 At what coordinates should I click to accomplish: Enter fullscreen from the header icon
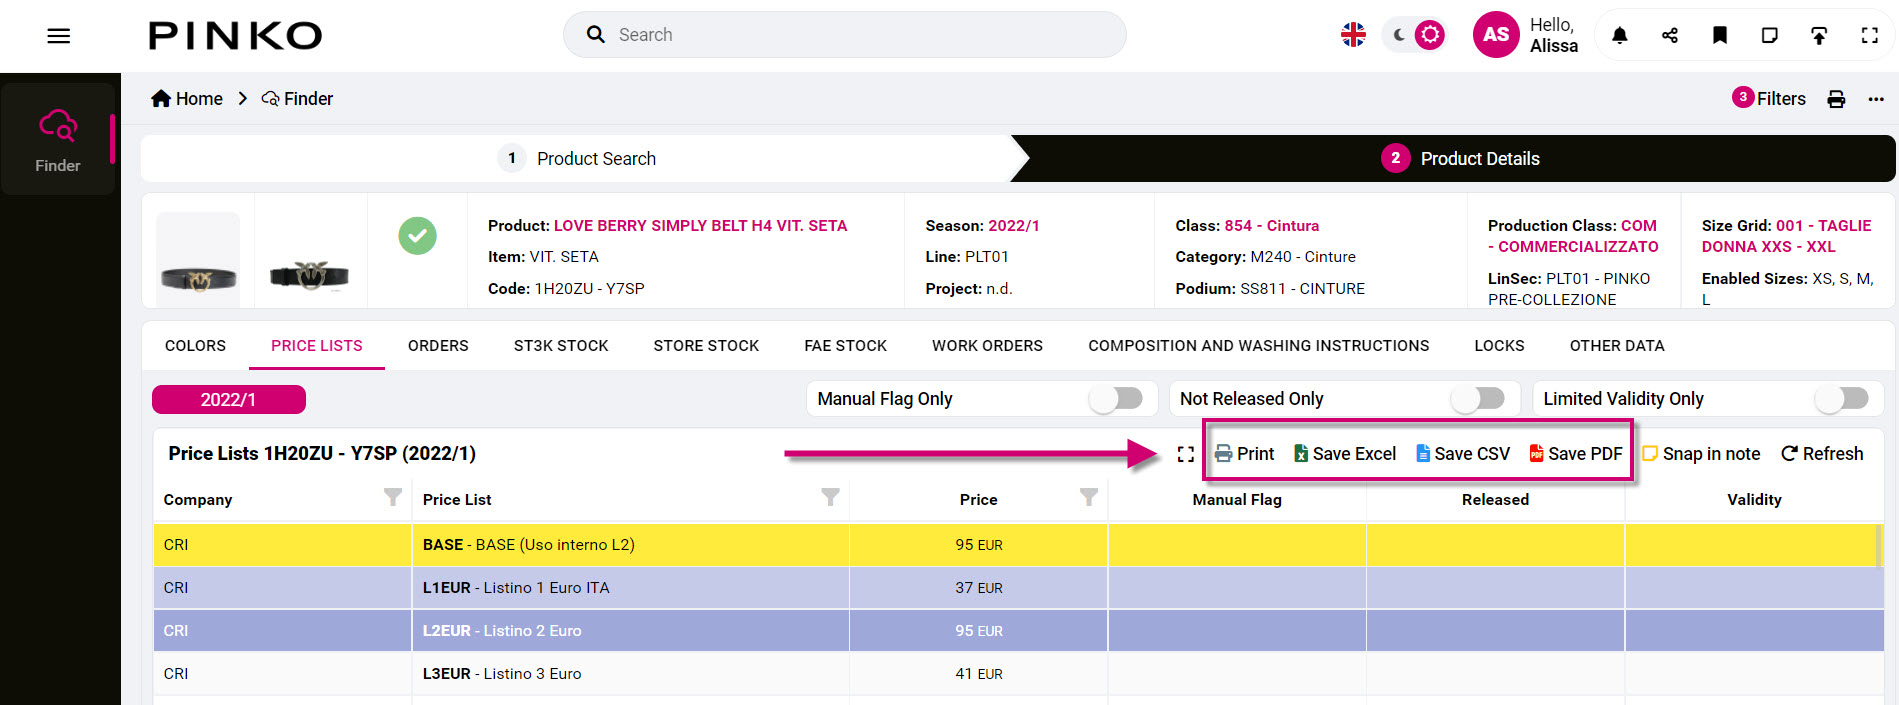coord(1869,36)
